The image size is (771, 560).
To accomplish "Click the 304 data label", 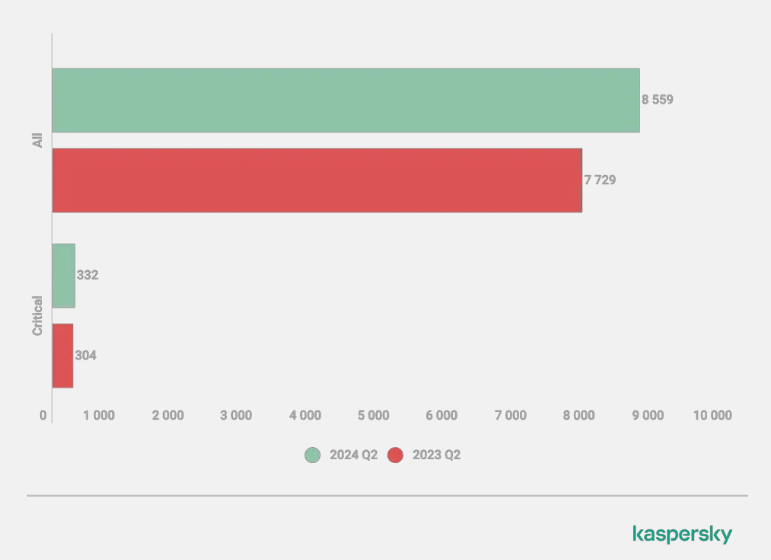I will (x=86, y=355).
